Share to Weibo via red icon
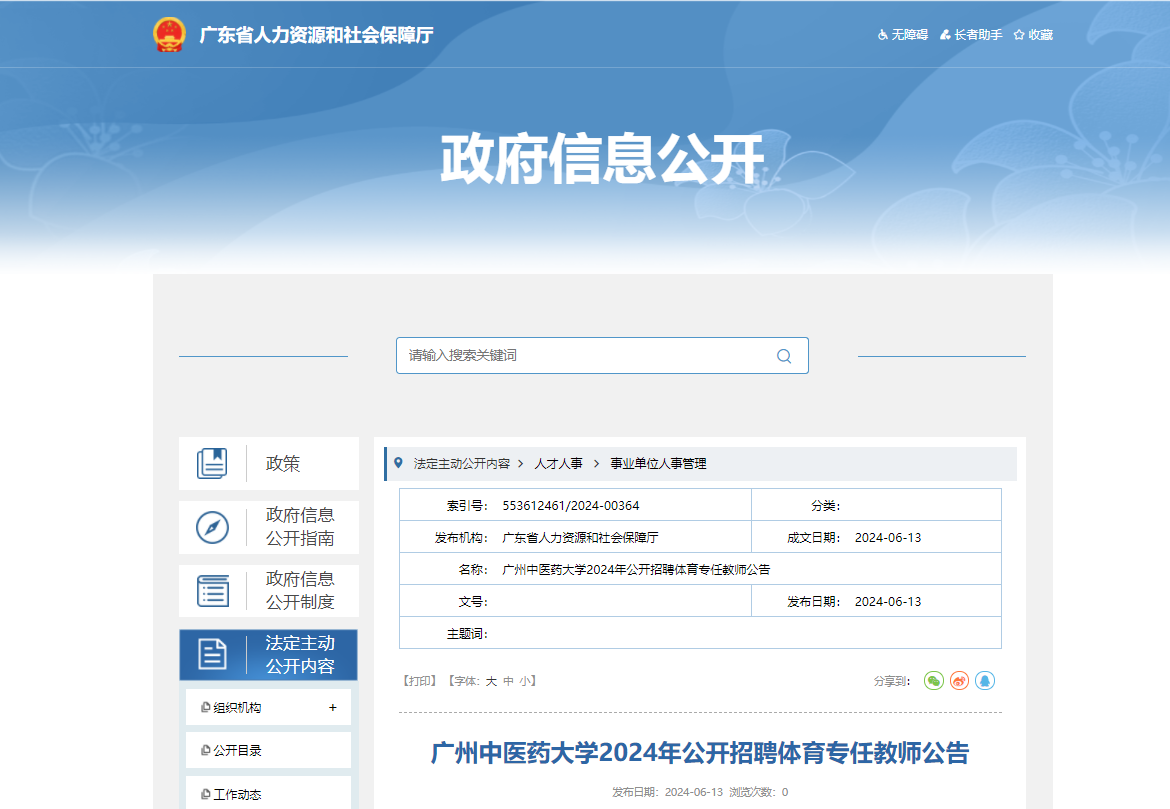Viewport: 1170px width, 809px height. (x=960, y=681)
